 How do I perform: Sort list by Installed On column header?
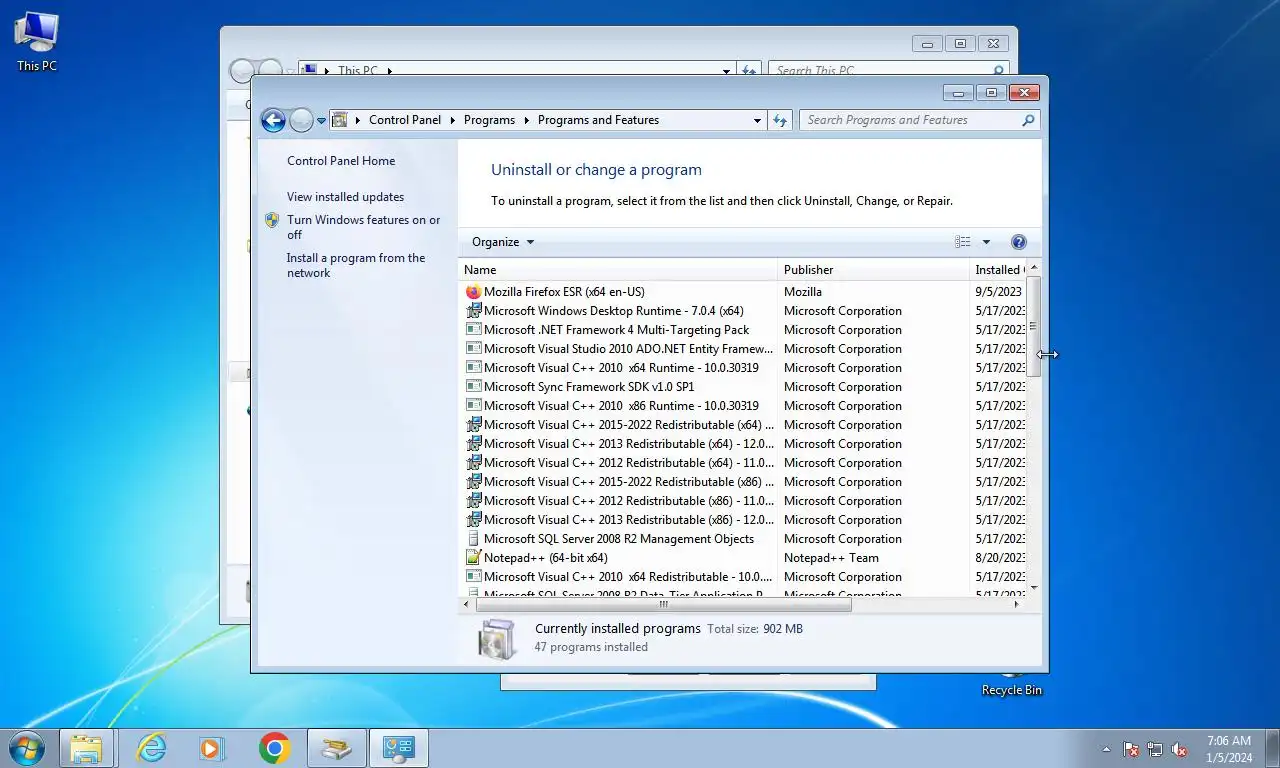(998, 270)
